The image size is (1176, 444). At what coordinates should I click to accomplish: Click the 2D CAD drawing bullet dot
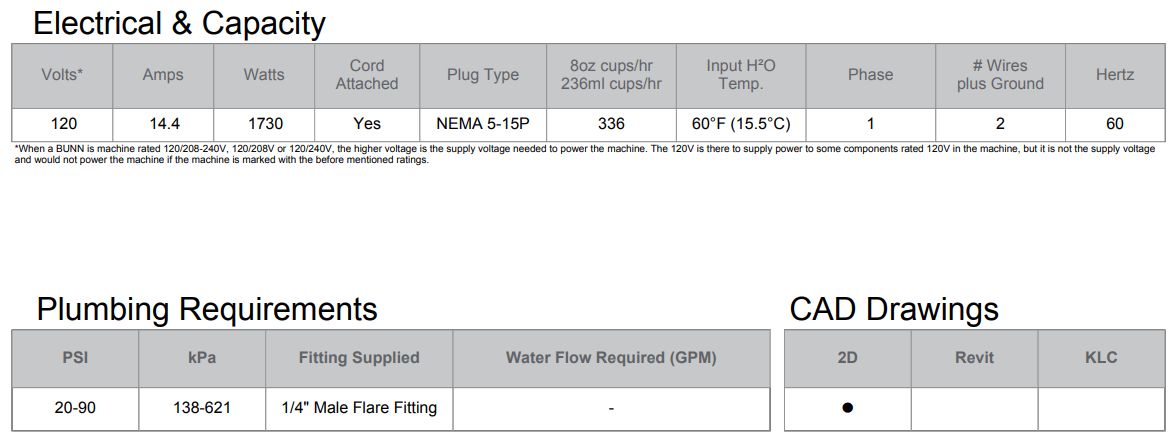pos(848,408)
